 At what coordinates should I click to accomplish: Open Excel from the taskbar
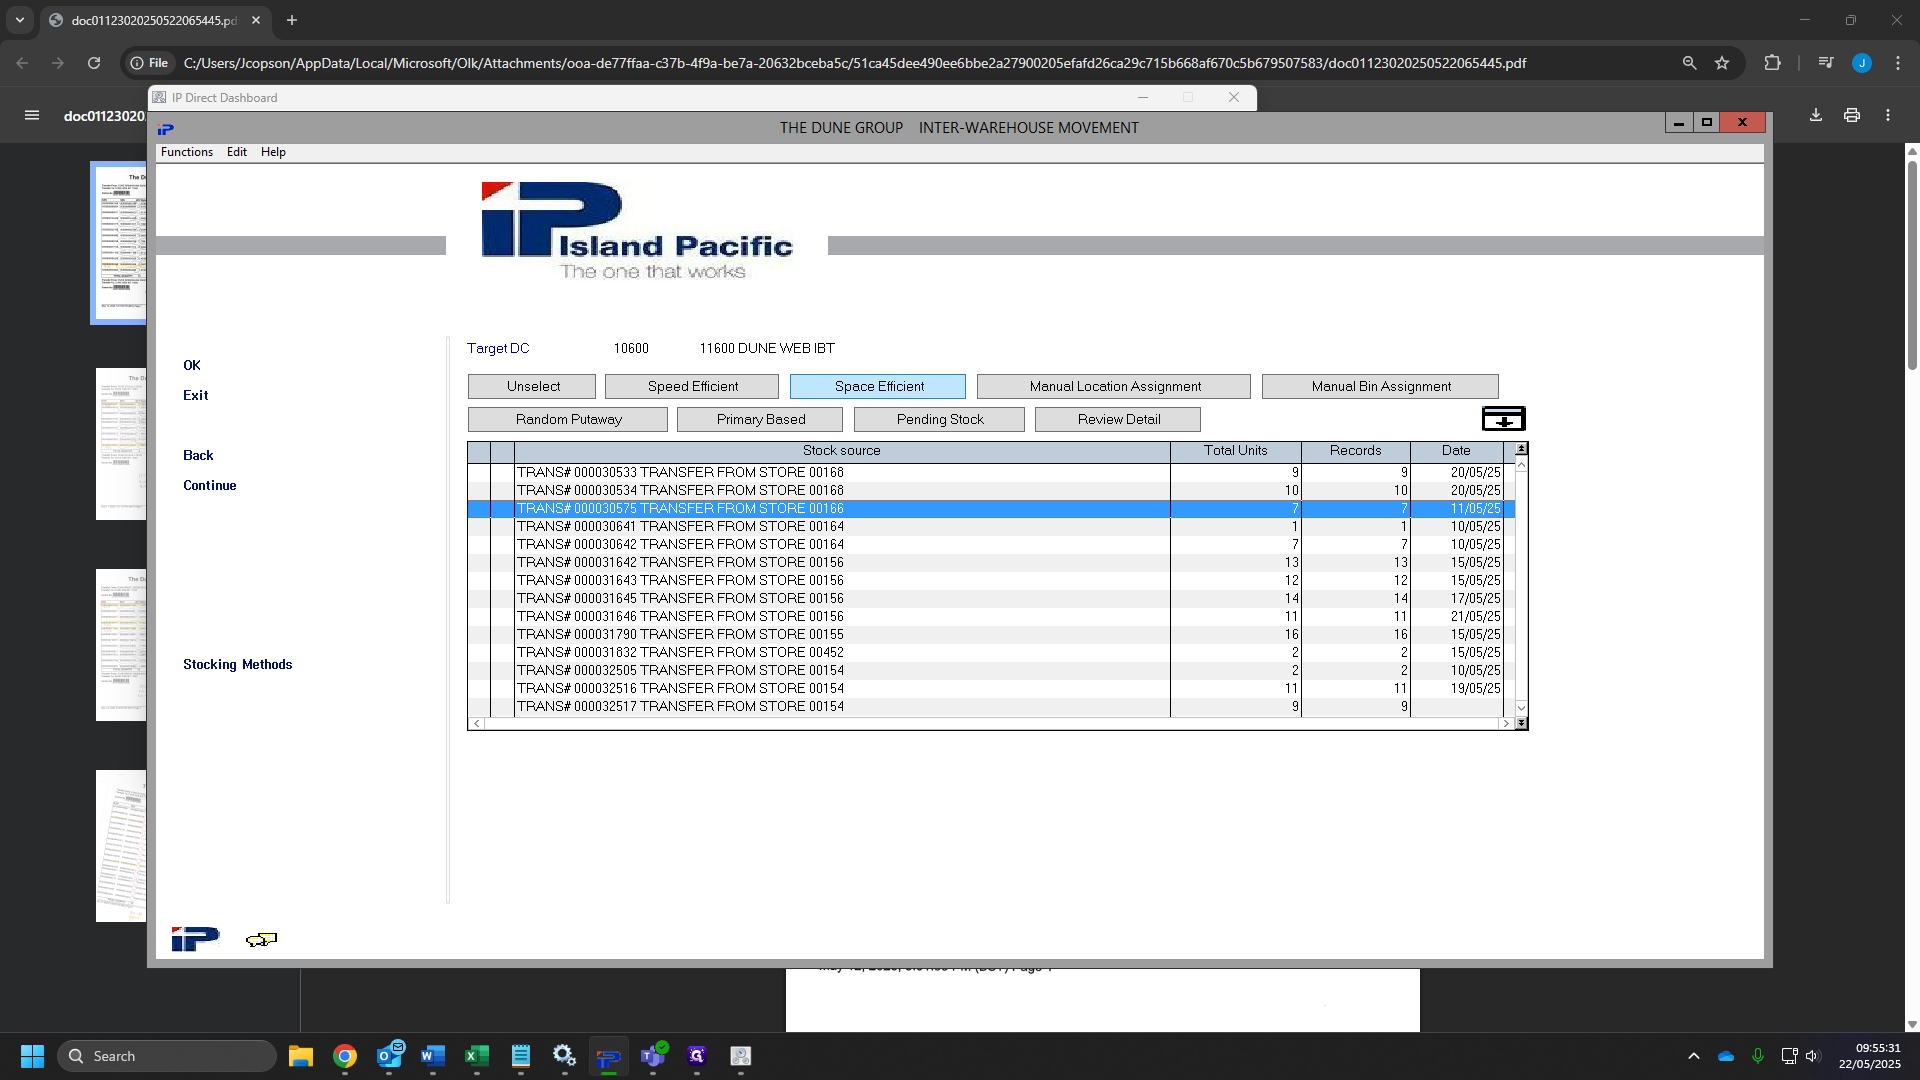477,1056
